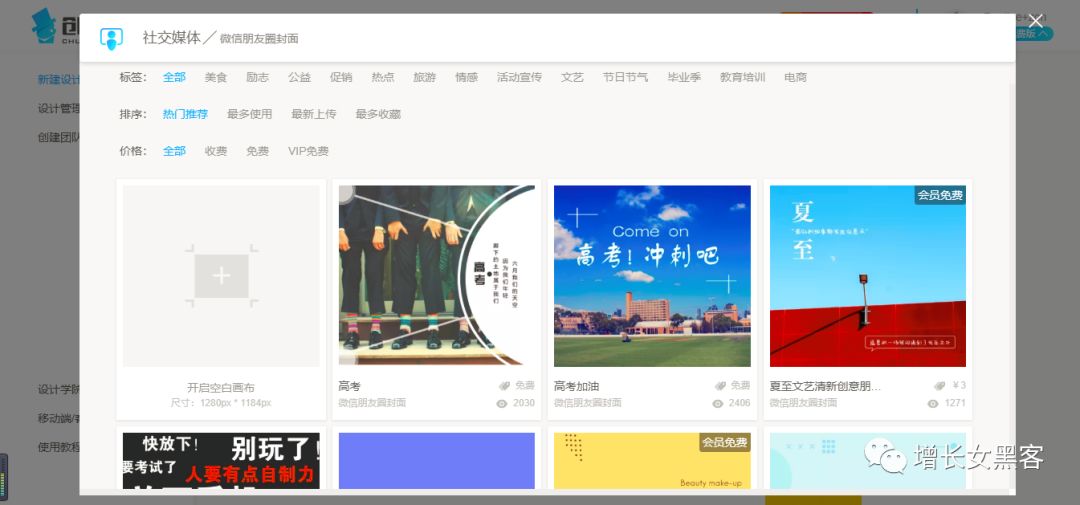Filter templates by 情感 tag

coord(466,77)
